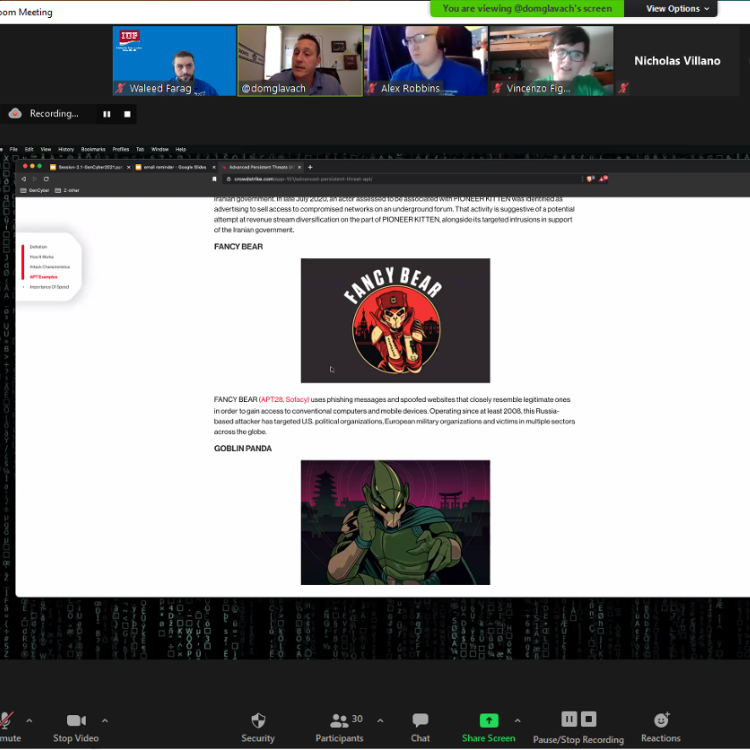Click the browser back arrow
The width and height of the screenshot is (750, 750).
(x=23, y=179)
